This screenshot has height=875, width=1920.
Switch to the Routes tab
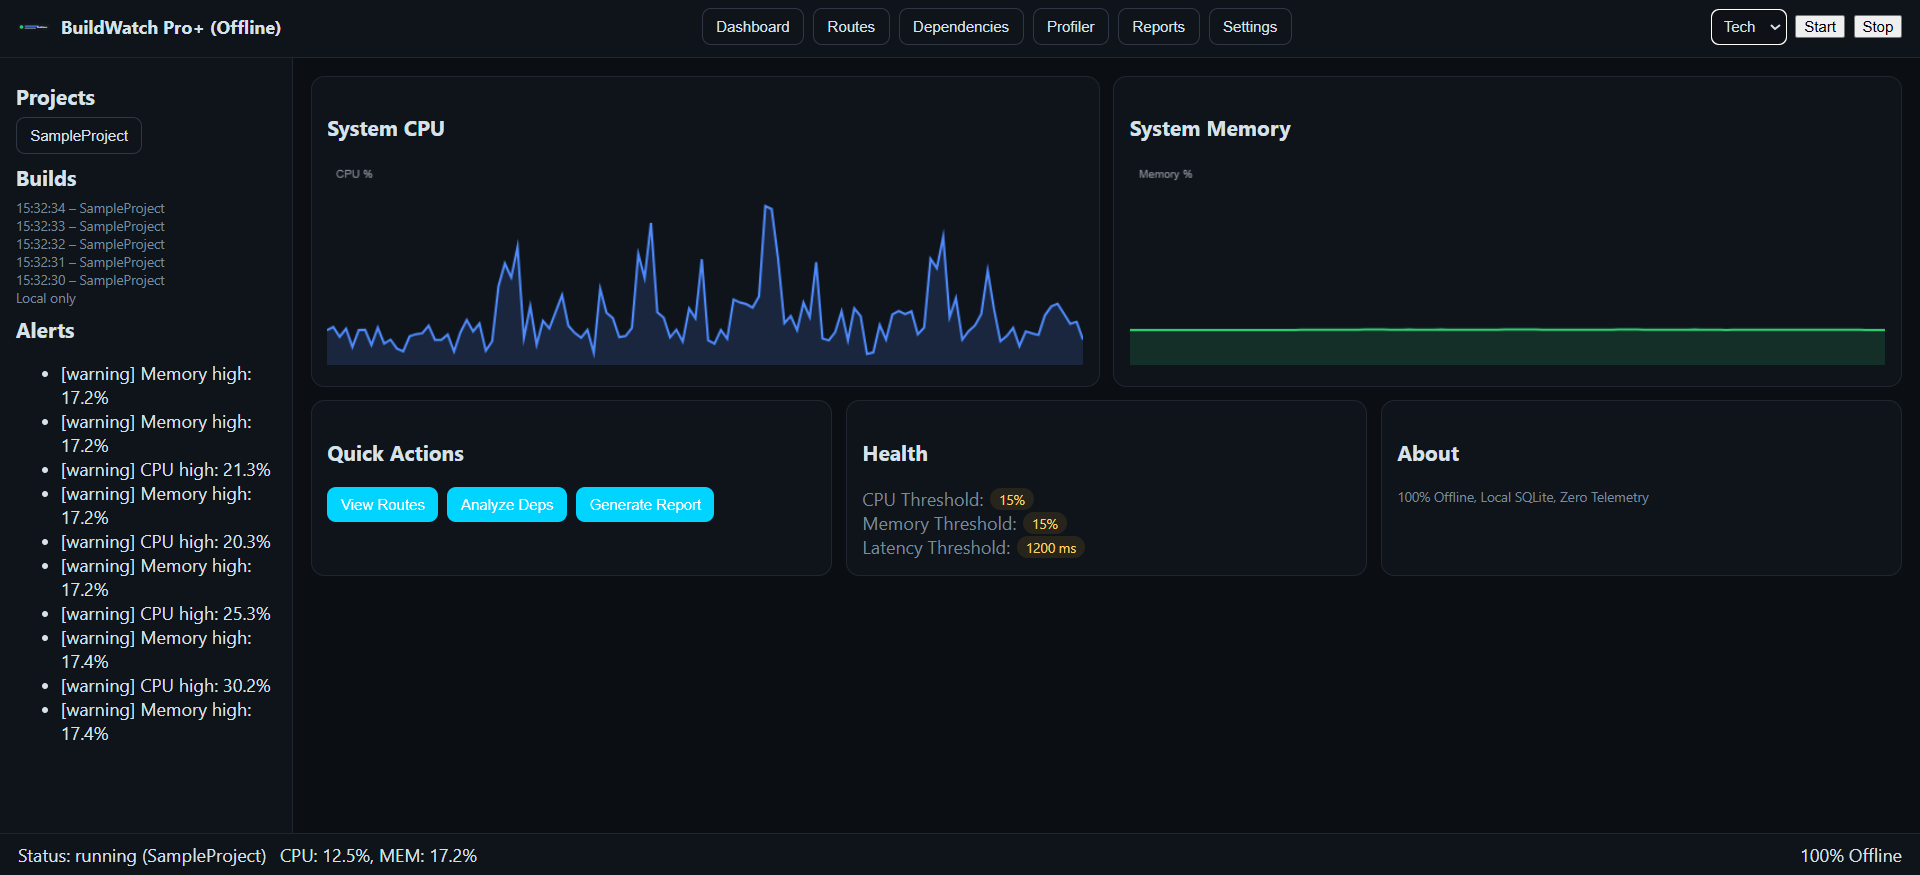click(851, 27)
